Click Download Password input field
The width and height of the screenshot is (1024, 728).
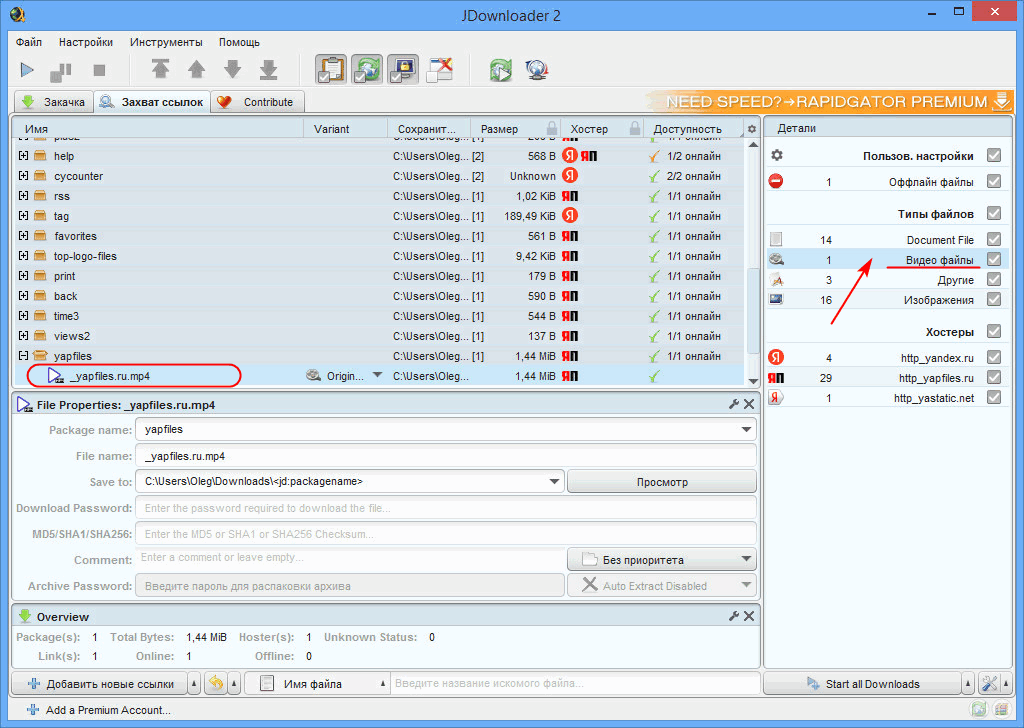pos(445,508)
